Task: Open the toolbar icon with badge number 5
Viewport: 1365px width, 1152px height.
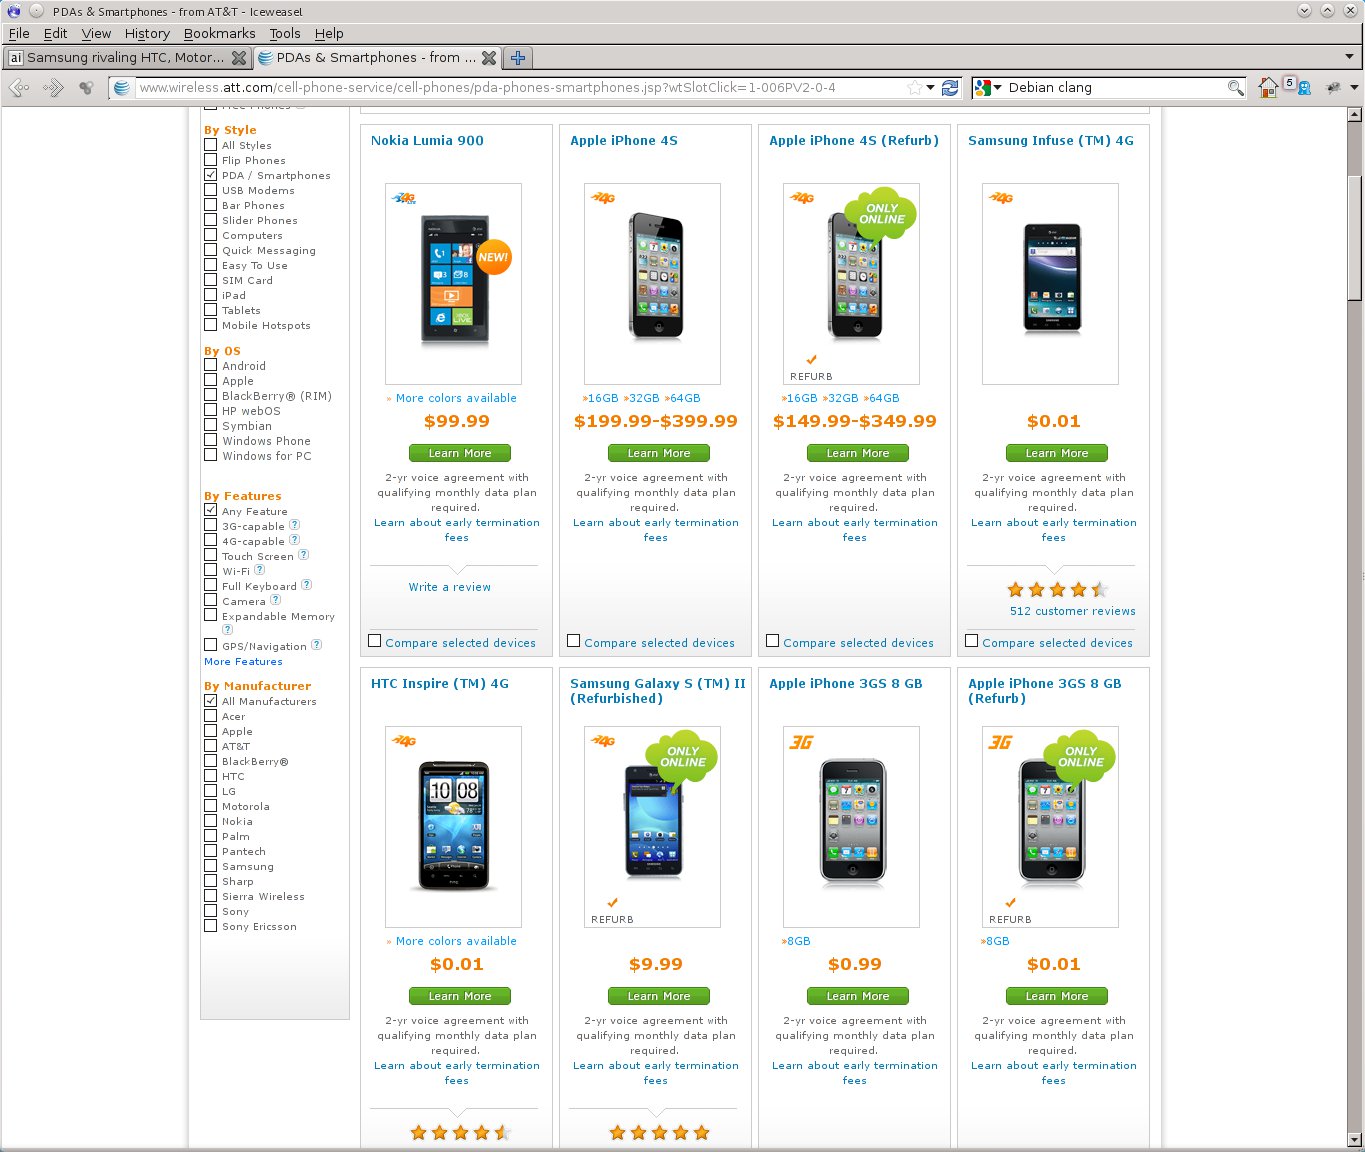Action: pos(1296,87)
